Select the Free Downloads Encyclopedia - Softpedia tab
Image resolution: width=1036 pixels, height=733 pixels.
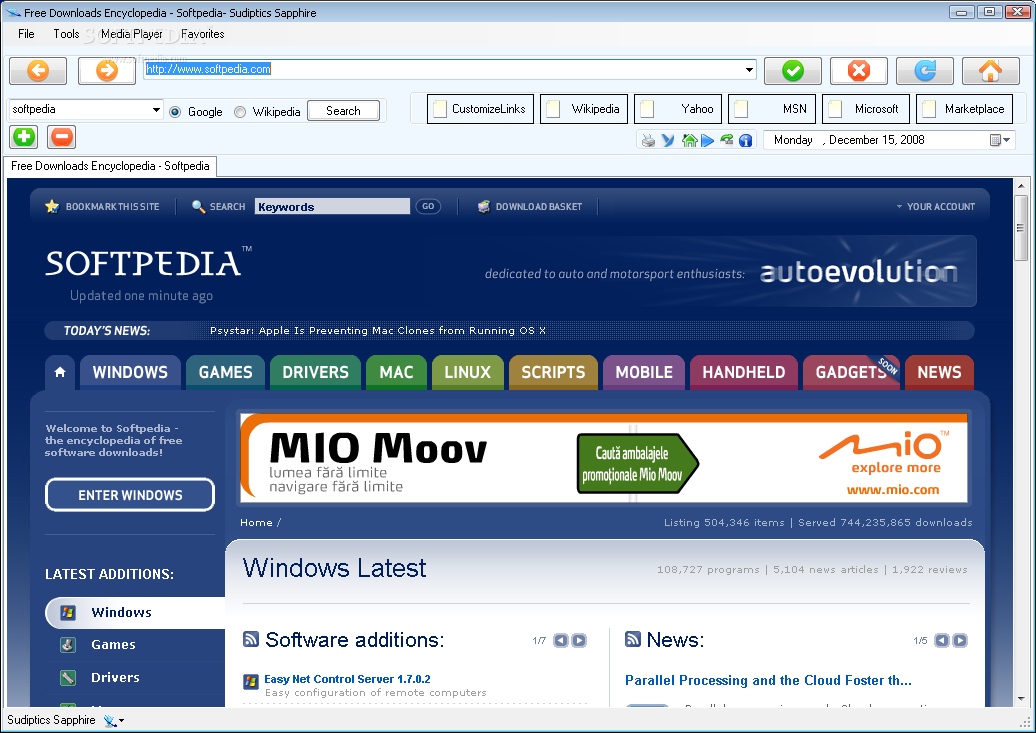pyautogui.click(x=110, y=166)
